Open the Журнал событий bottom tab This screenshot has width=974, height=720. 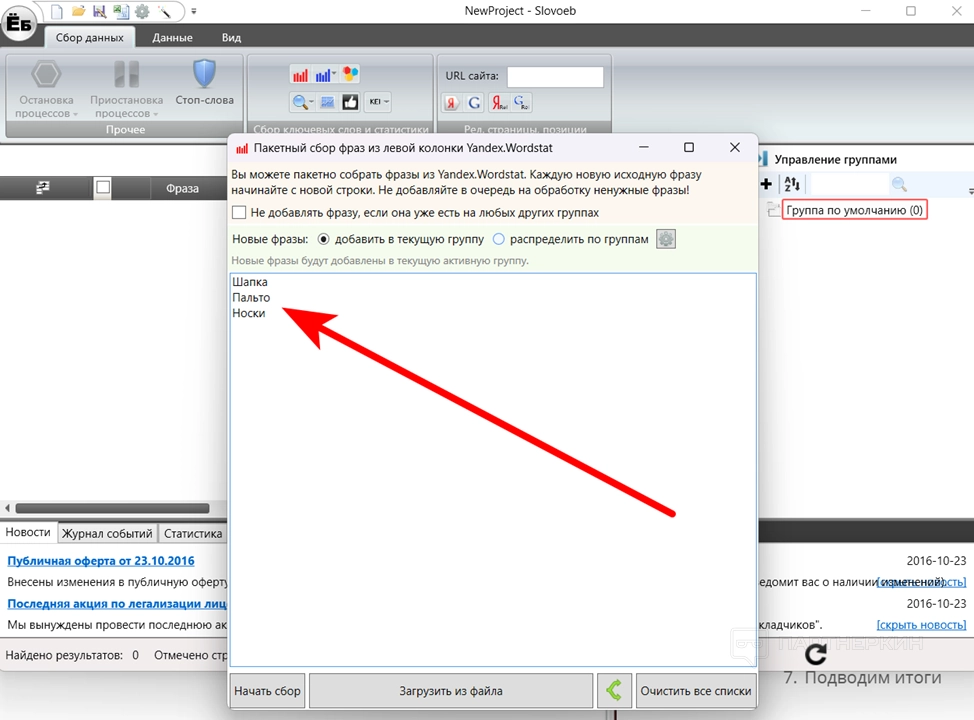[x=107, y=534]
